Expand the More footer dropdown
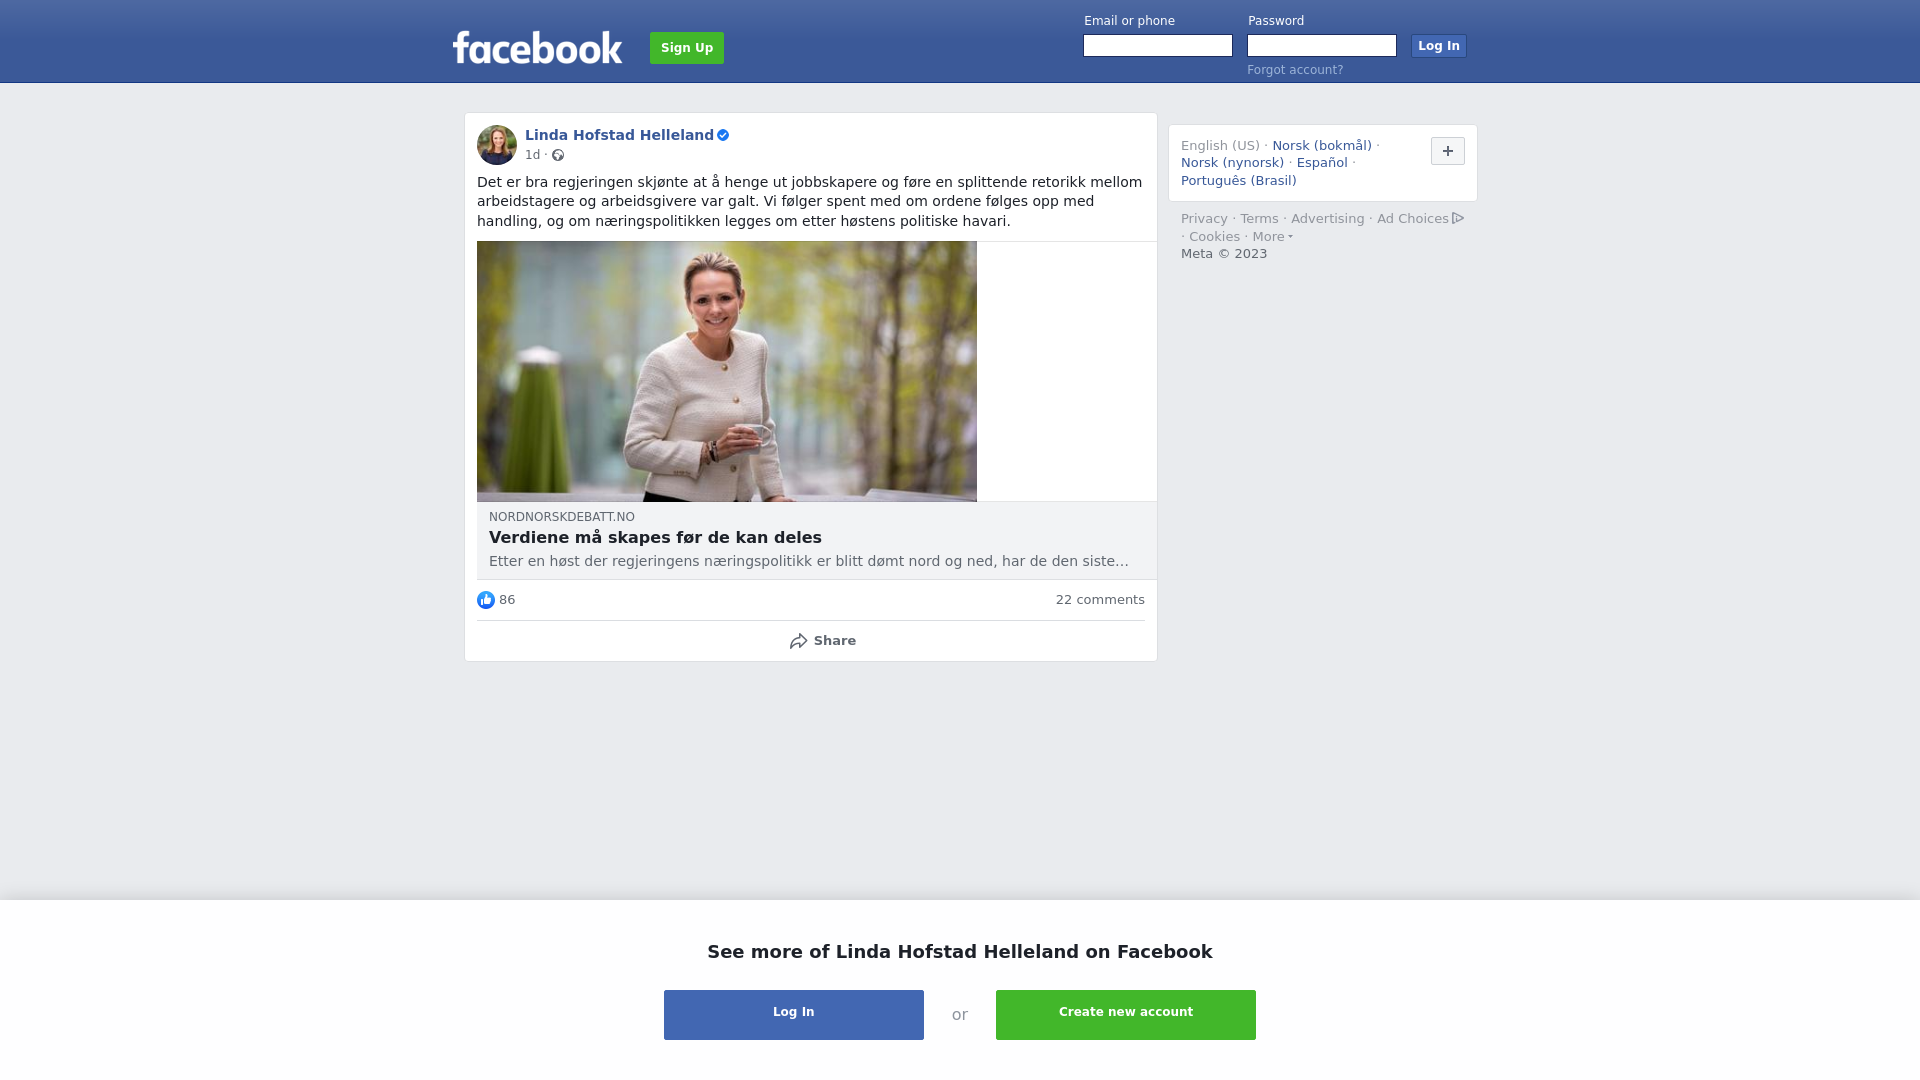Viewport: 1920px width, 1080px height. point(1272,237)
